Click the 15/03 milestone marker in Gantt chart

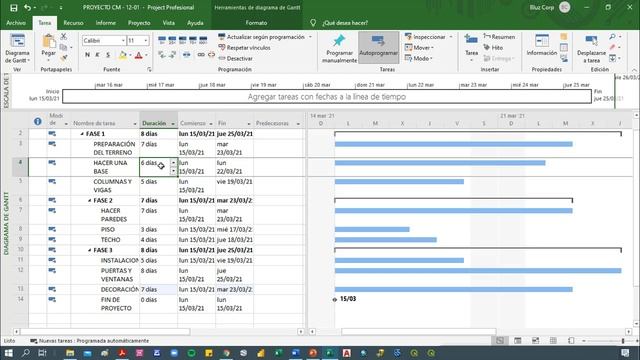335,300
